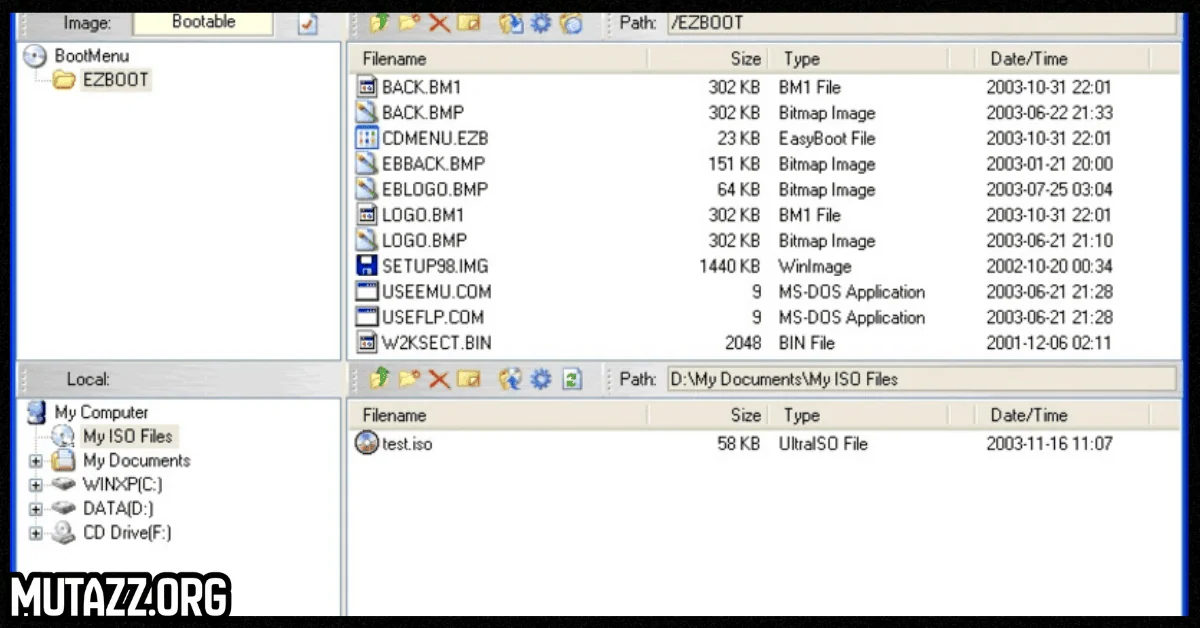Click the Up folder icon in image toolbar
The image size is (1200, 628).
tap(378, 23)
